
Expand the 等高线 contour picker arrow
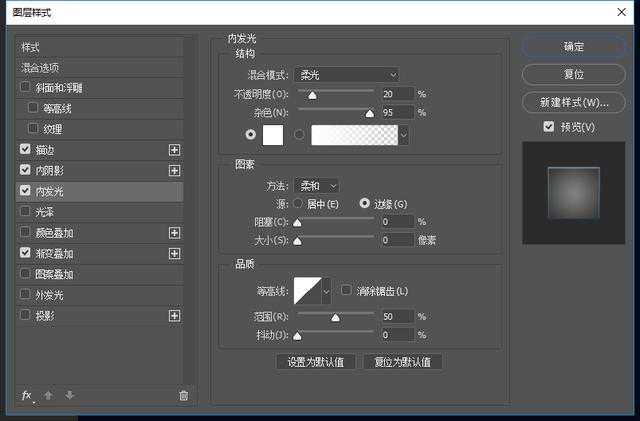325,291
